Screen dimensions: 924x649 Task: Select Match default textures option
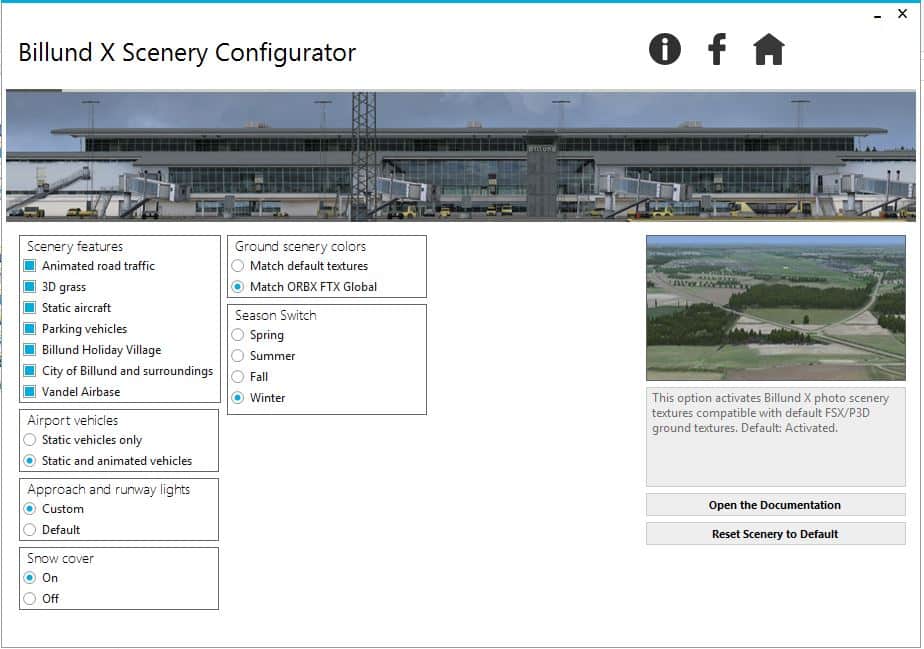coord(238,266)
